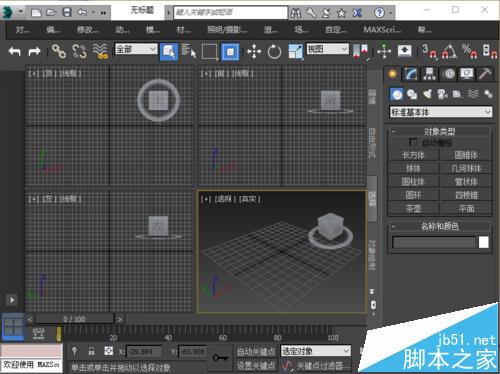
Task: Toggle the 3D Snaps button
Action: click(x=429, y=51)
